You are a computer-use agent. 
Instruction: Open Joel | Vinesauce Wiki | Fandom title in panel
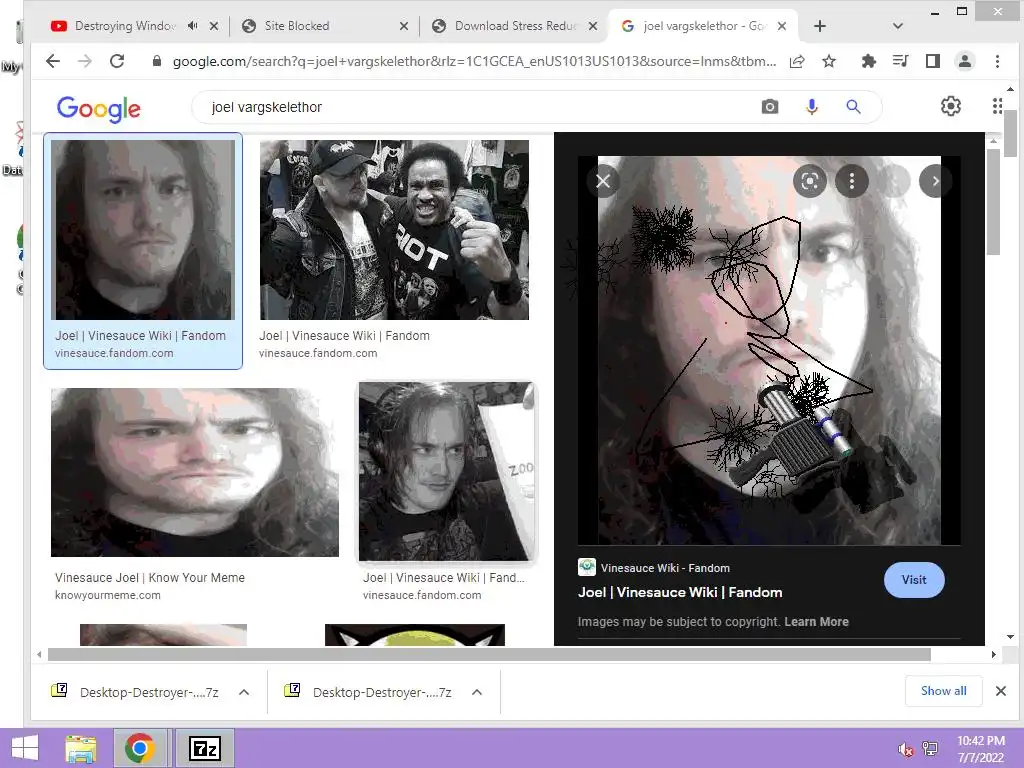pyautogui.click(x=680, y=592)
